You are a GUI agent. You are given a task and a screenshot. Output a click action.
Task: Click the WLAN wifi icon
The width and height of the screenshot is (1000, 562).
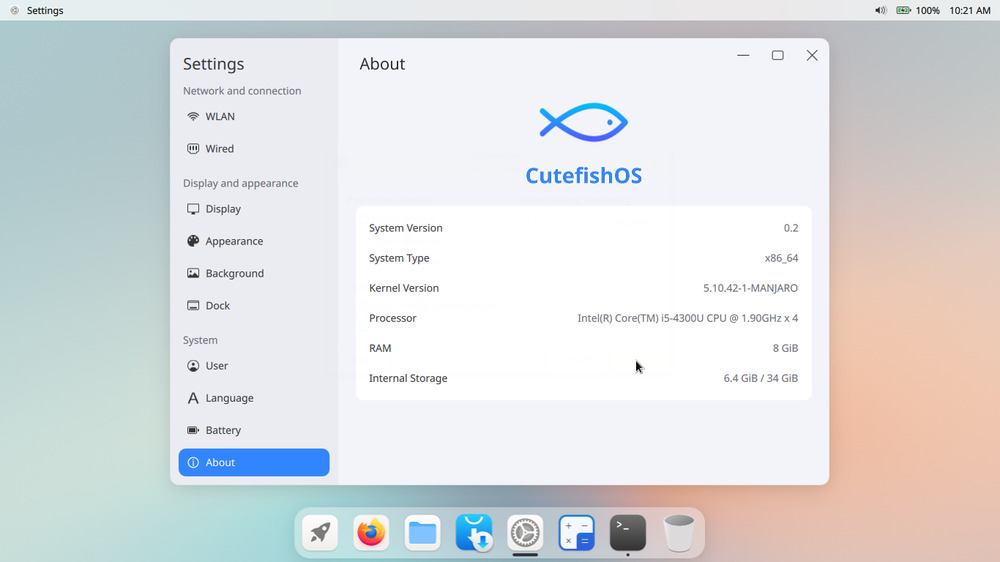tap(193, 116)
